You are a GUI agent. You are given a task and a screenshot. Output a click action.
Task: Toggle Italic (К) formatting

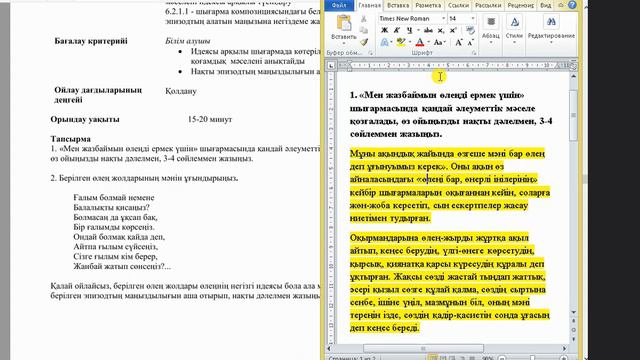click(396, 30)
